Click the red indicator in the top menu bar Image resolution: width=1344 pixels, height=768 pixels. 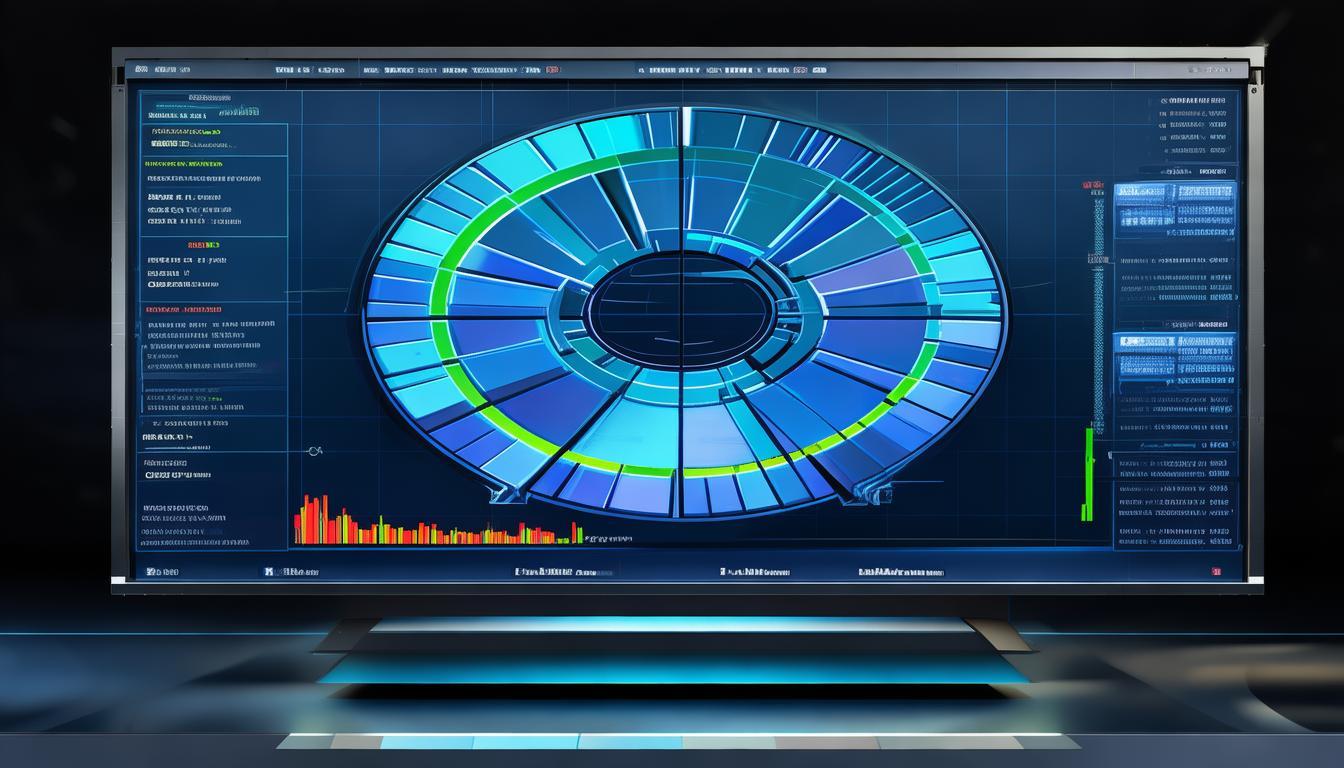tap(553, 71)
